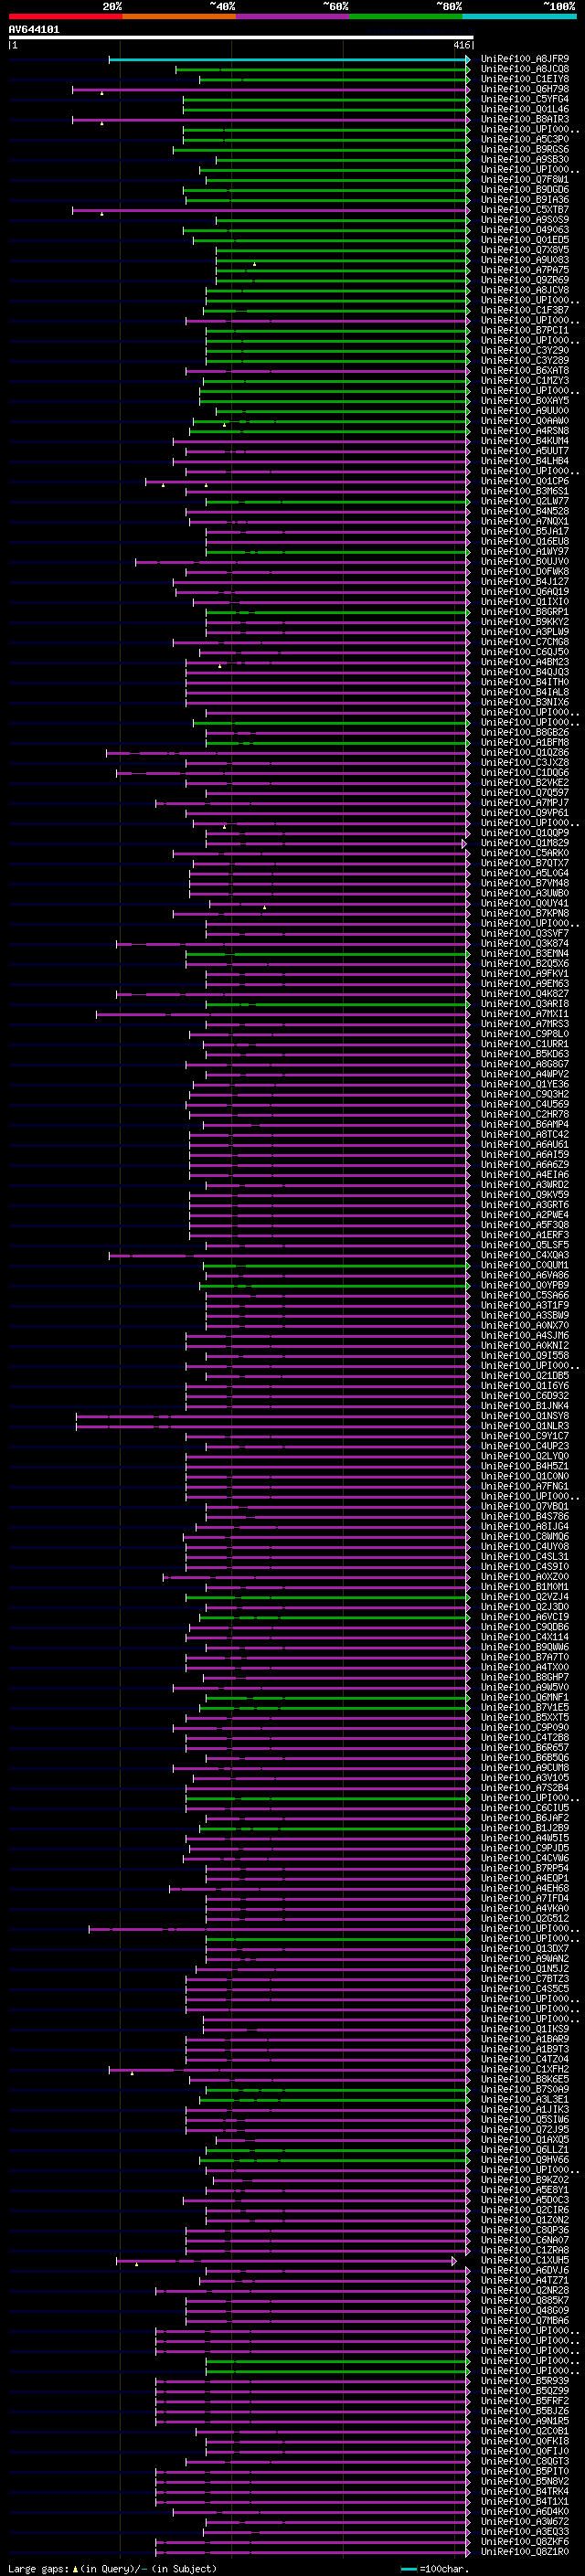This screenshot has width=585, height=2576.
Task: Click the white query ruler bar
Action: (240, 38)
